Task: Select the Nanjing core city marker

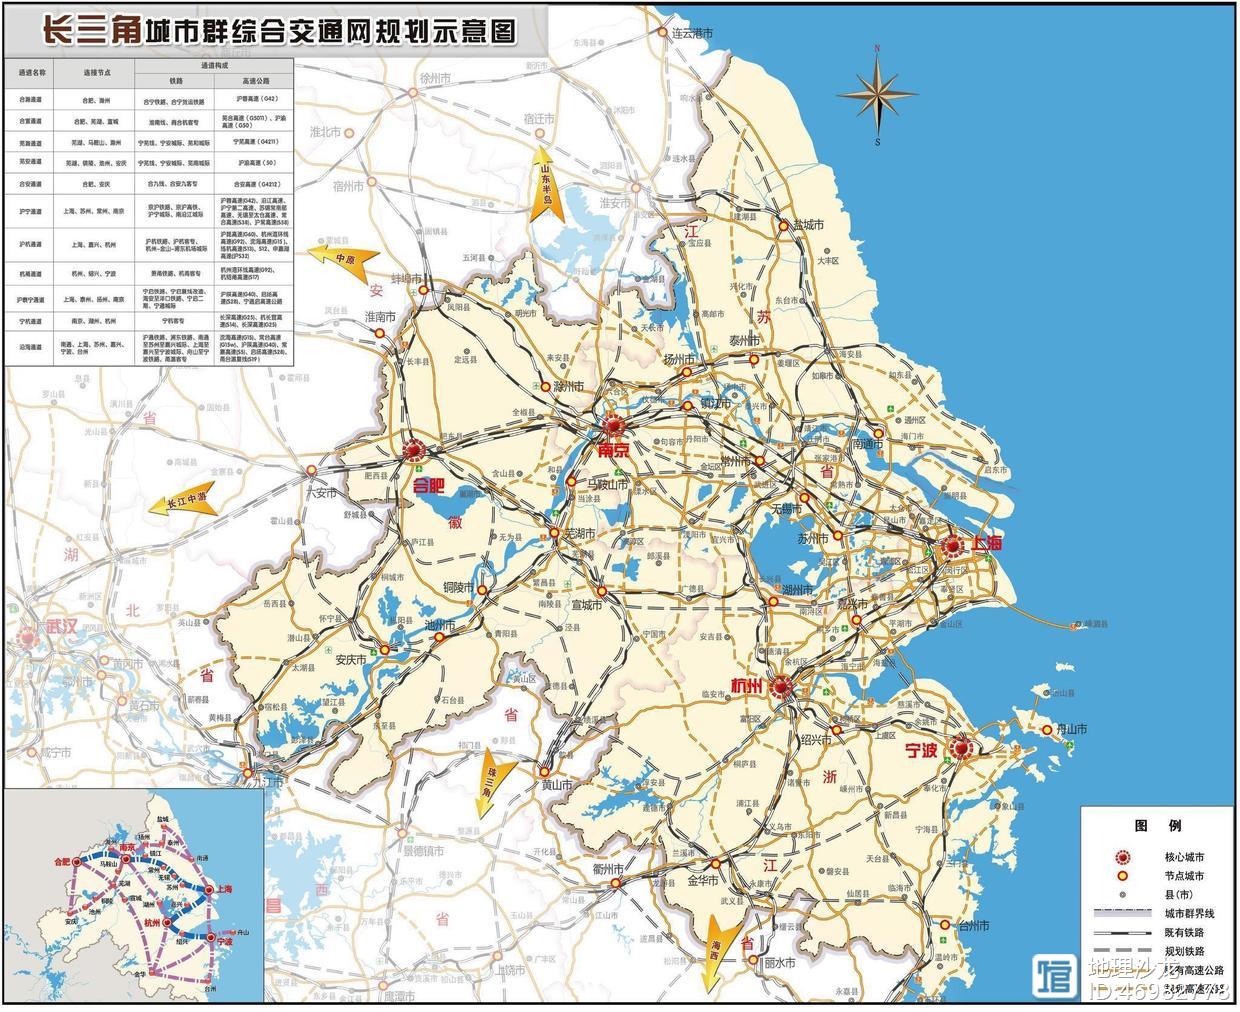Action: (611, 427)
